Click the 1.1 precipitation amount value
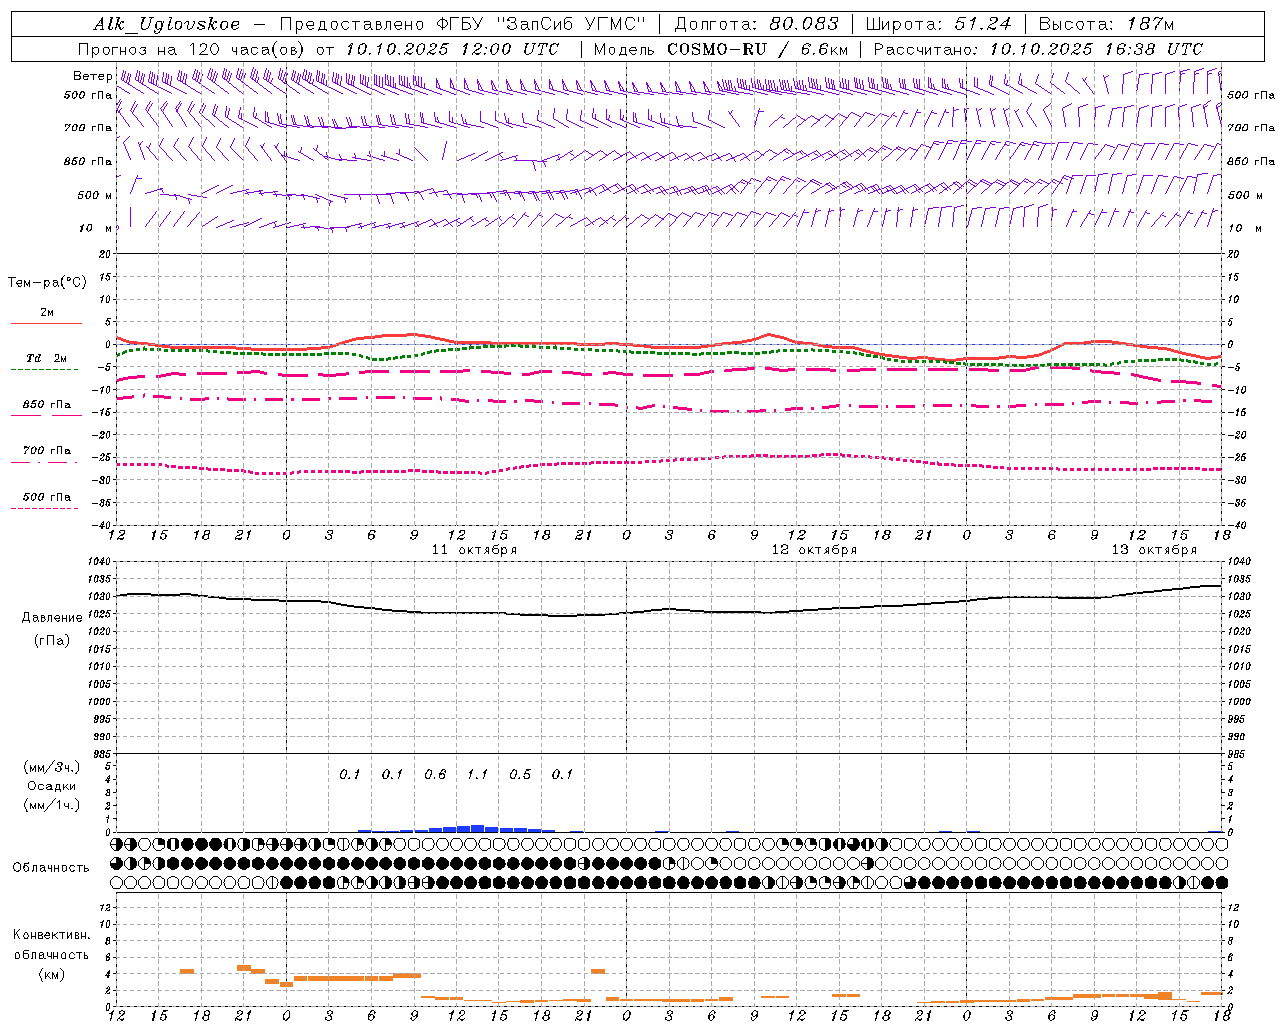This screenshot has width=1280, height=1024. tap(478, 774)
